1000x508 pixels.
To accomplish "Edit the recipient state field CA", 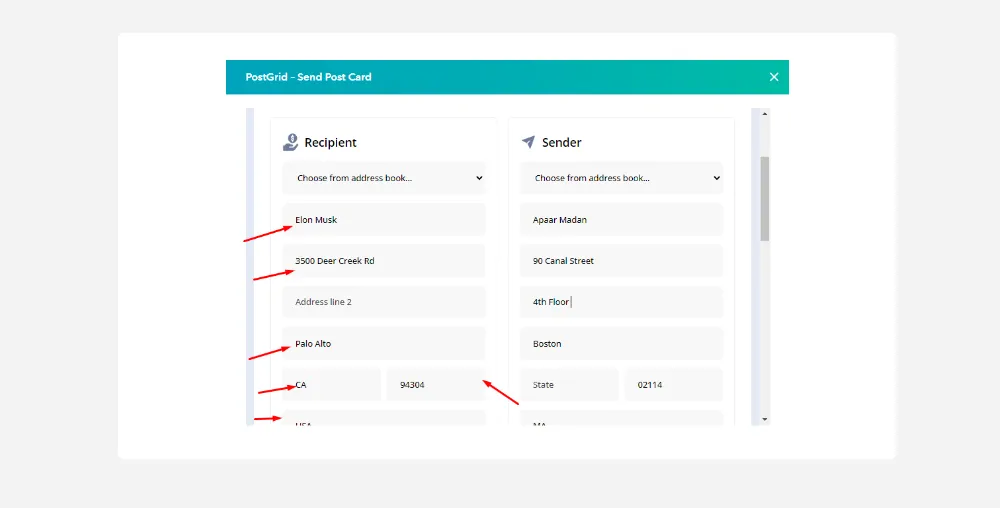I will click(332, 385).
